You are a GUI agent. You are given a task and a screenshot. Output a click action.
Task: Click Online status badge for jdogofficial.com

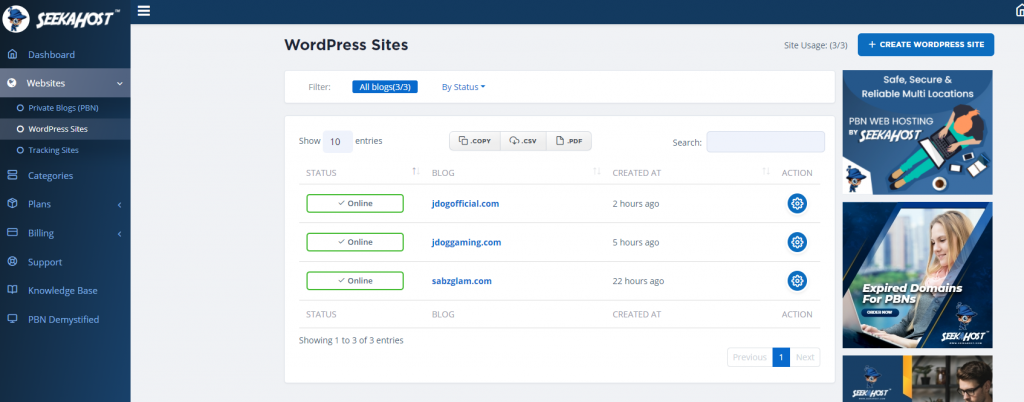click(355, 204)
